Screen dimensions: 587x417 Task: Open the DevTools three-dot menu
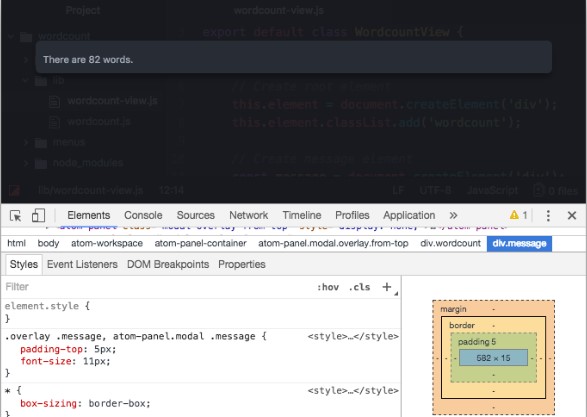coord(548,216)
